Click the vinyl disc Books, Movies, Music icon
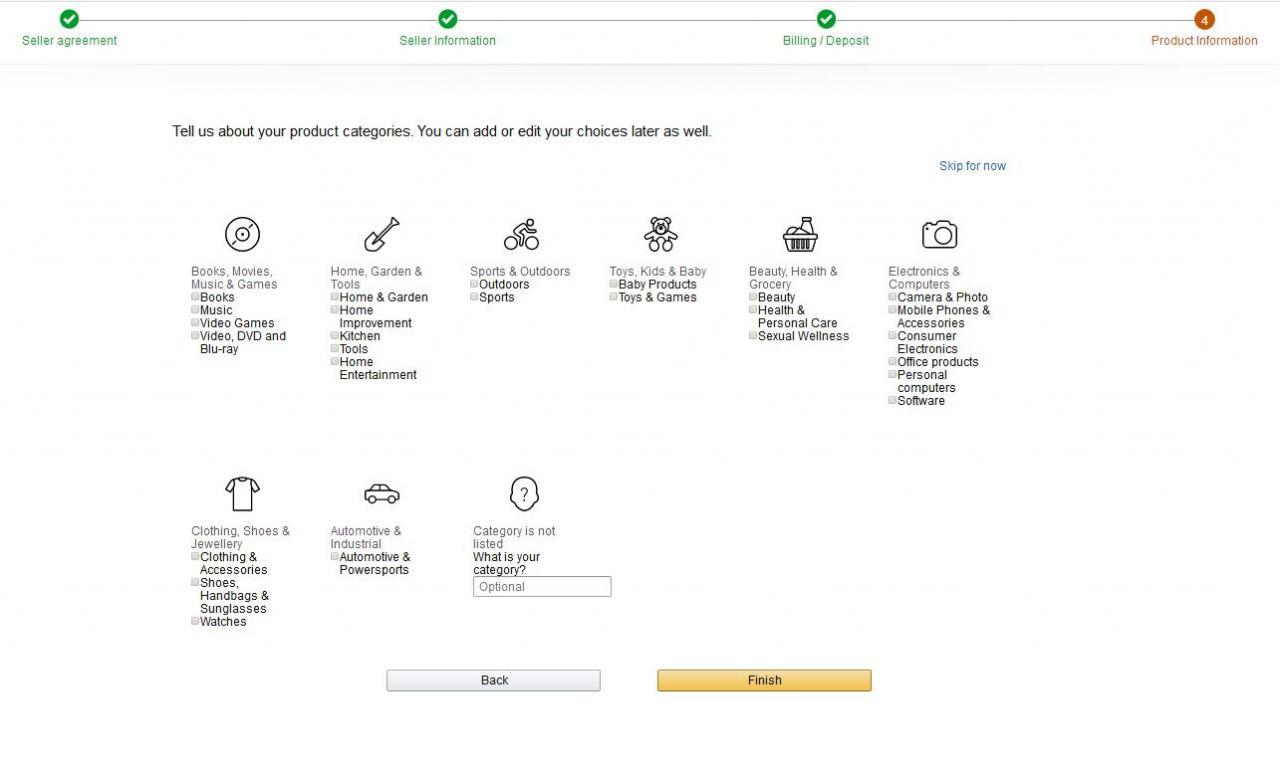The width and height of the screenshot is (1280, 776). pos(242,235)
